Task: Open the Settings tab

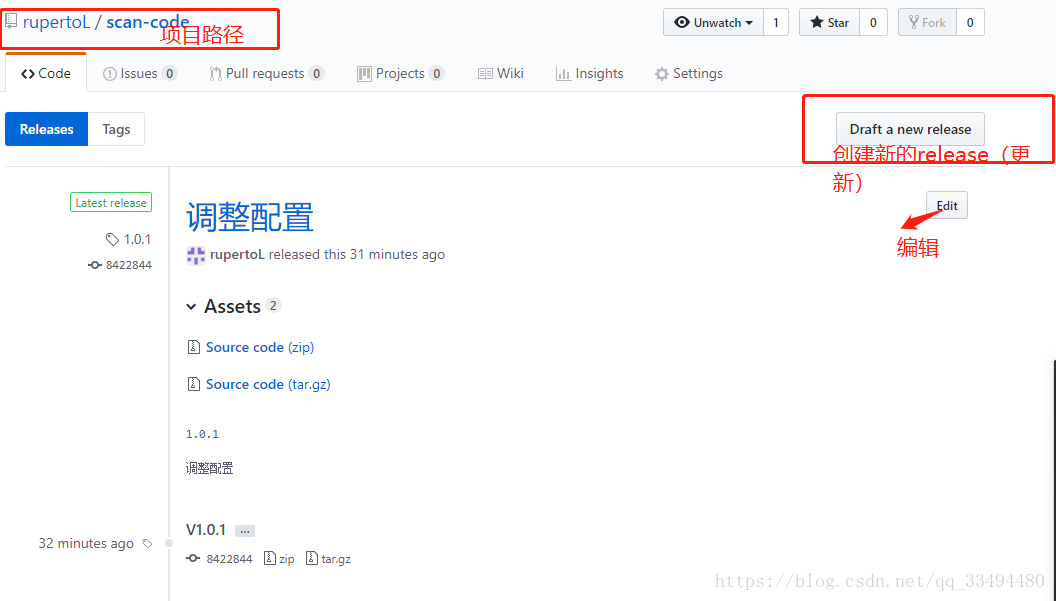Action: coord(689,73)
